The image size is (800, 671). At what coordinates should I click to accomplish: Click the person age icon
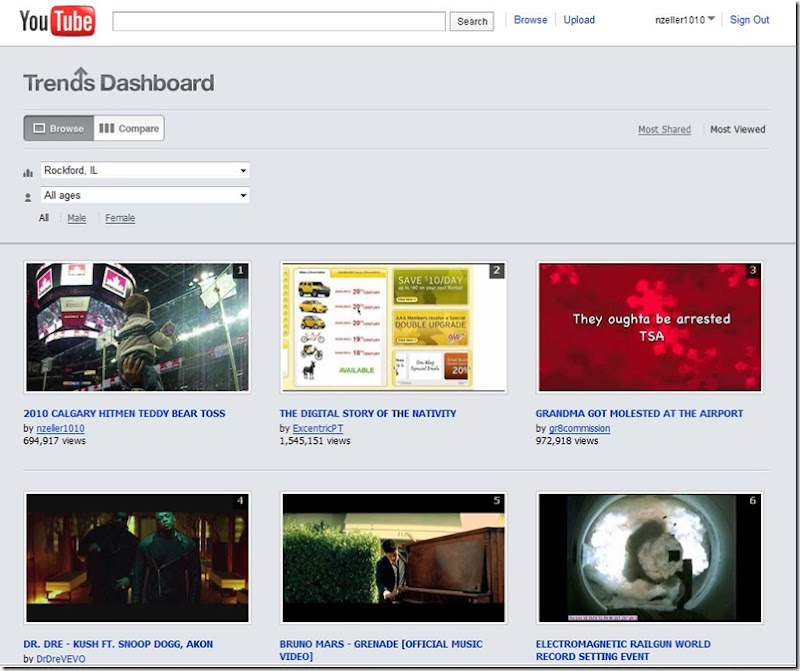tap(28, 197)
